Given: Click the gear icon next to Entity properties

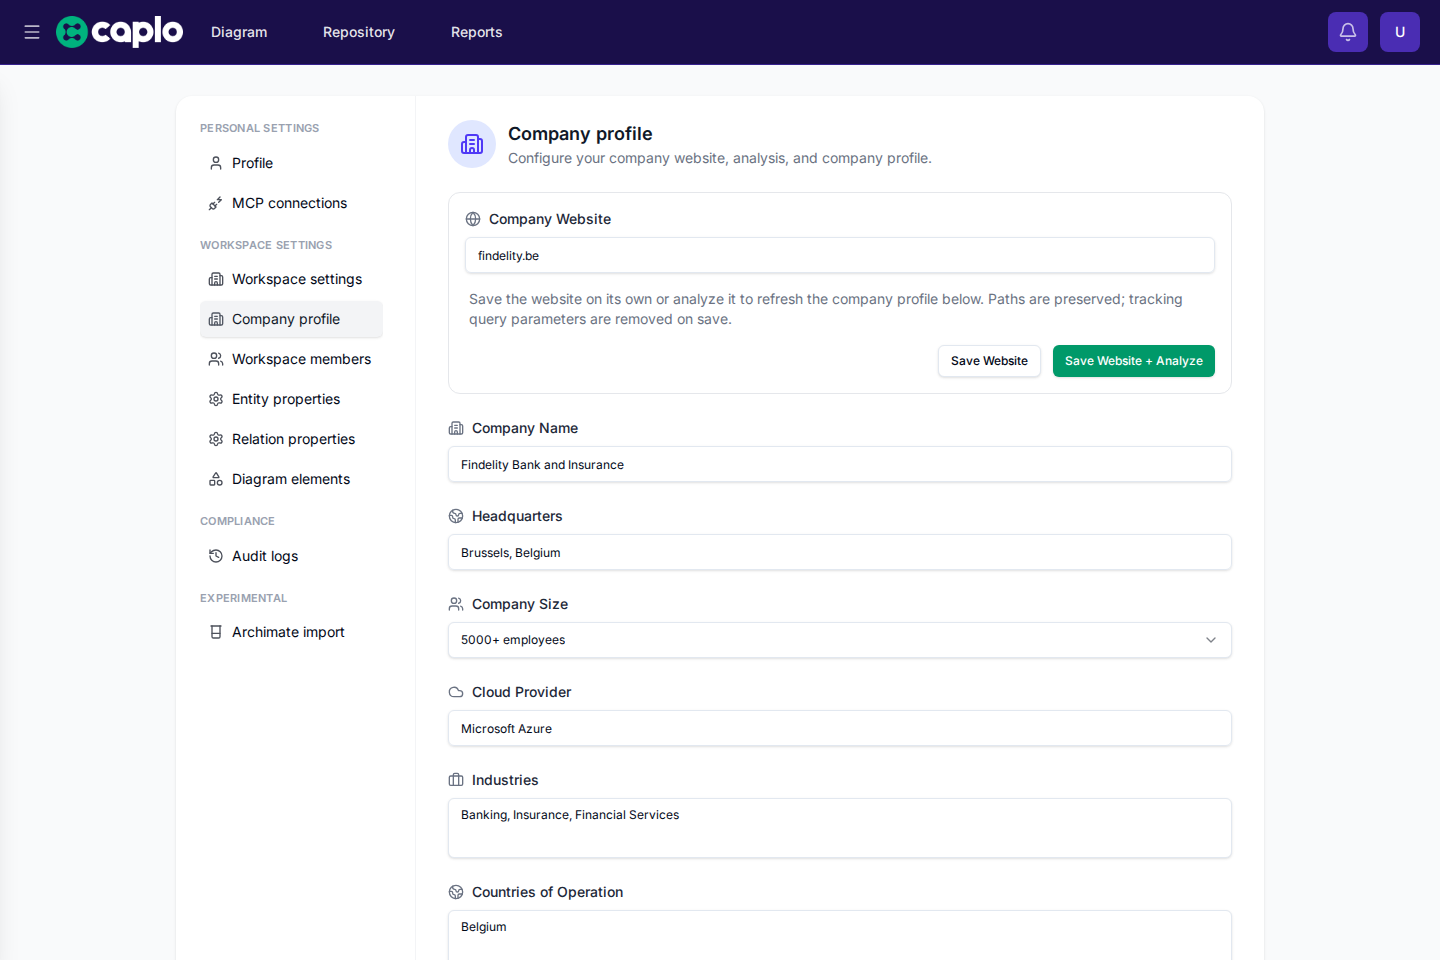Looking at the screenshot, I should 216,399.
